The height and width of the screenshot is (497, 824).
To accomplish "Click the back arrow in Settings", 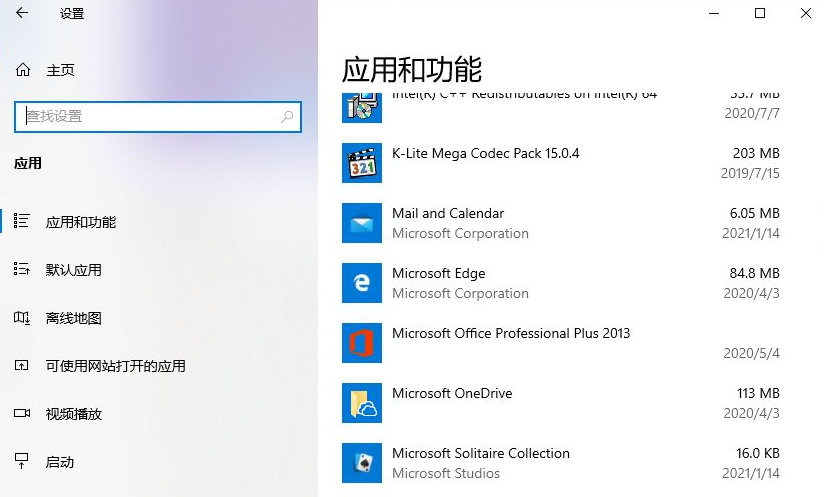I will point(22,14).
